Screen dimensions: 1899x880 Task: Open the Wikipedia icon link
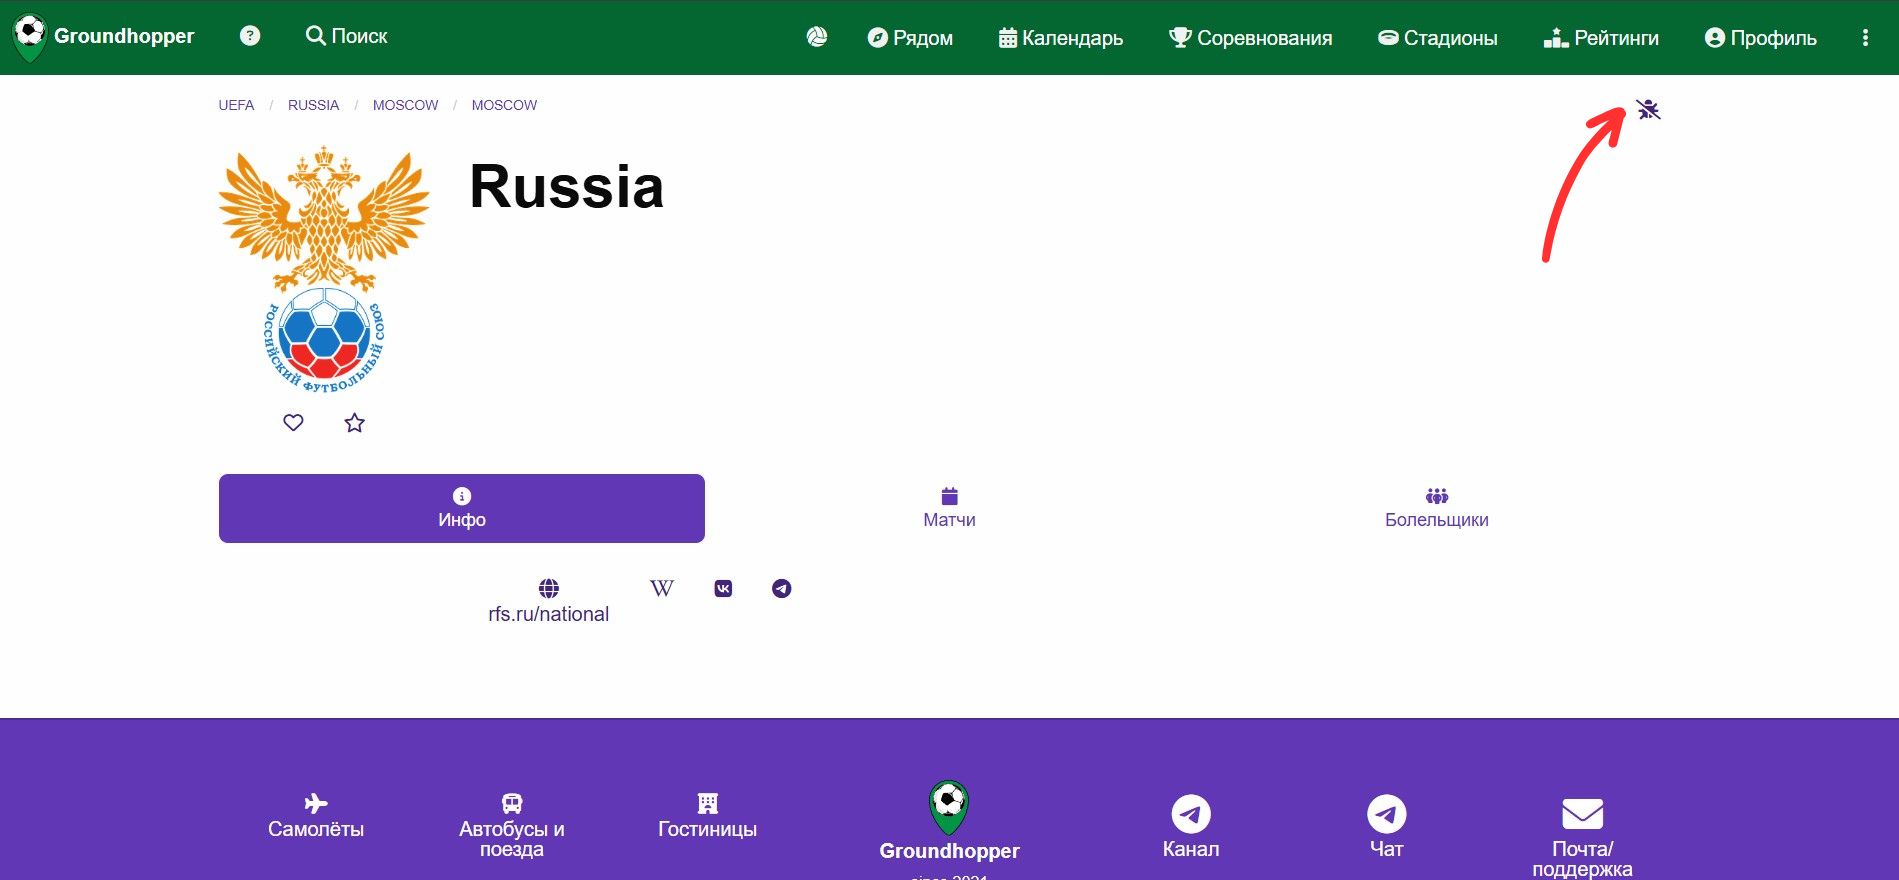pos(662,588)
